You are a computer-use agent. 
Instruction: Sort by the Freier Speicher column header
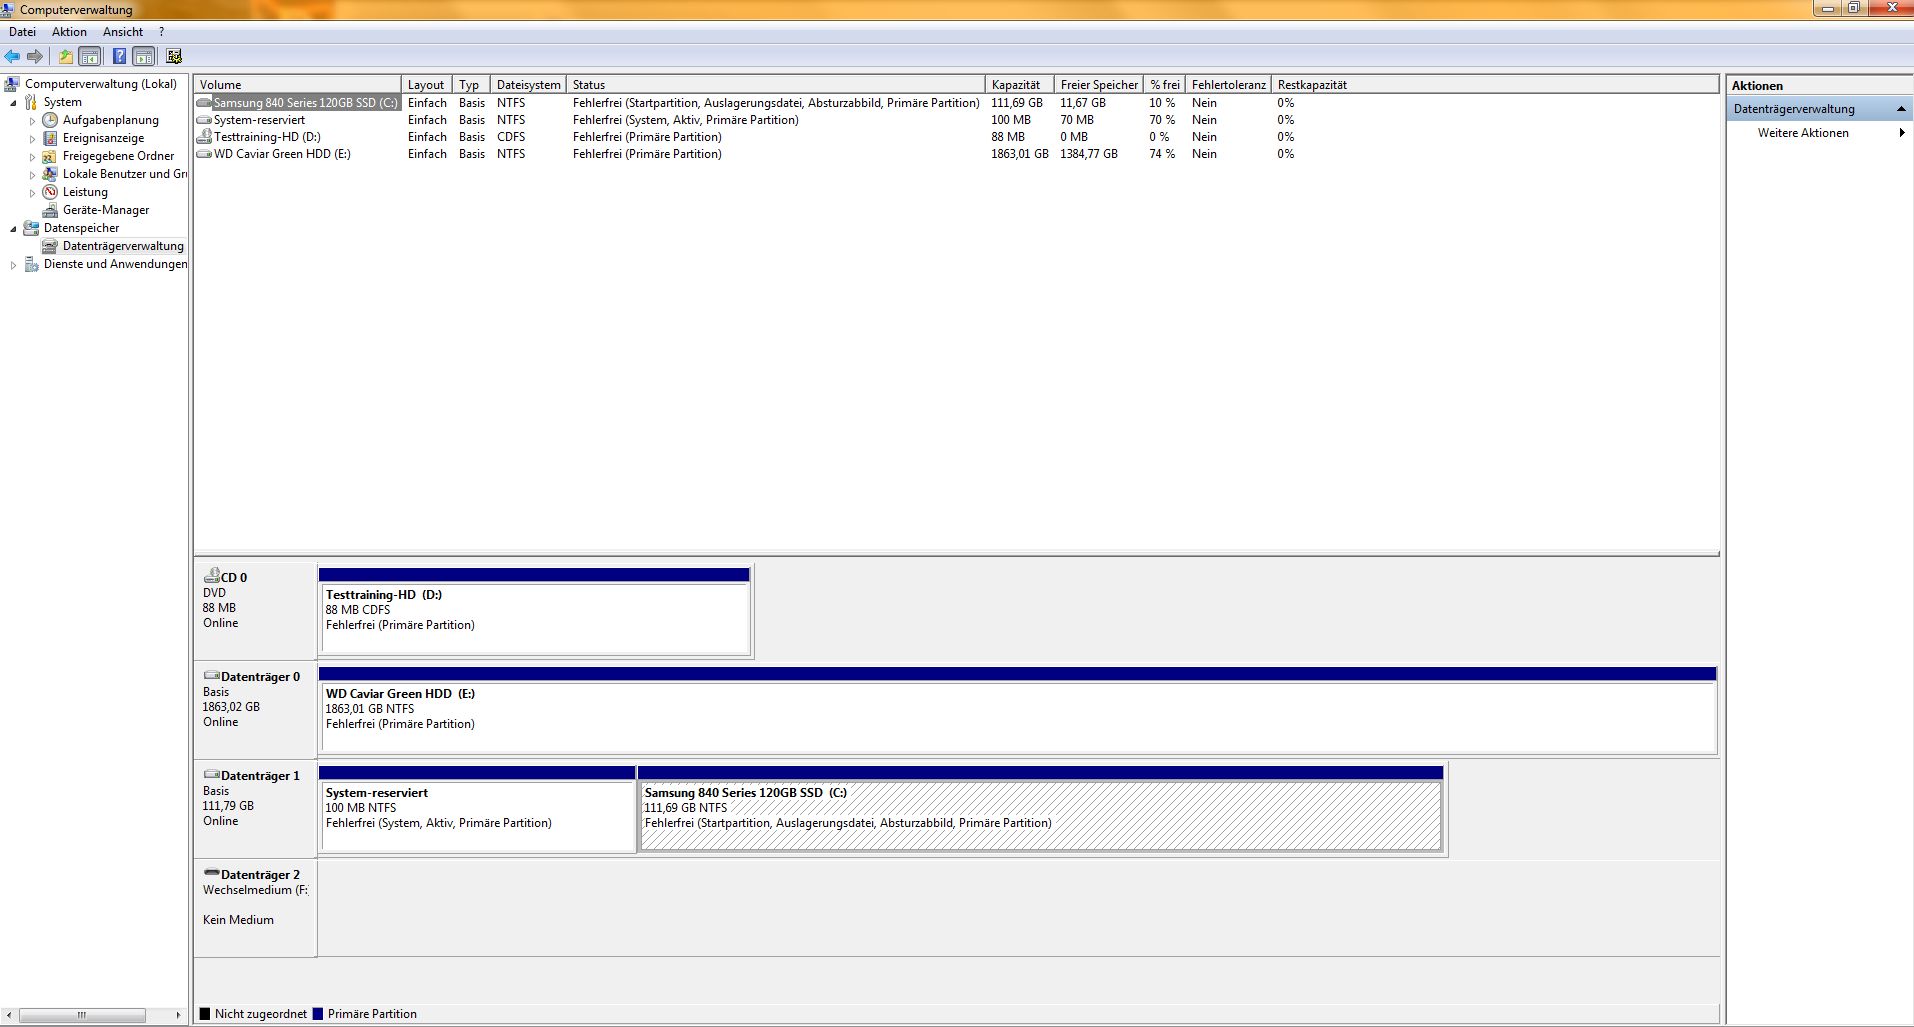tap(1099, 85)
